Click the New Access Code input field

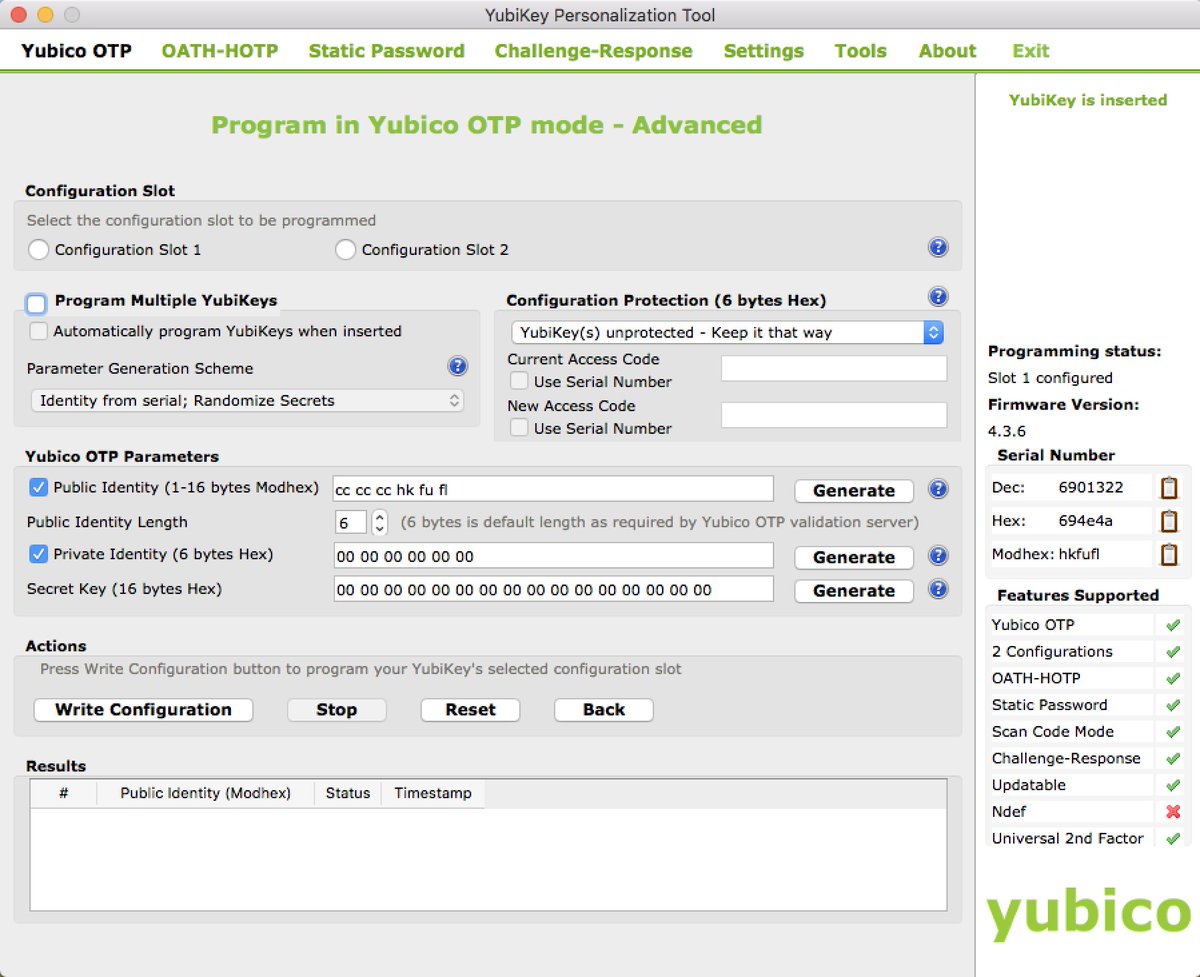click(834, 415)
